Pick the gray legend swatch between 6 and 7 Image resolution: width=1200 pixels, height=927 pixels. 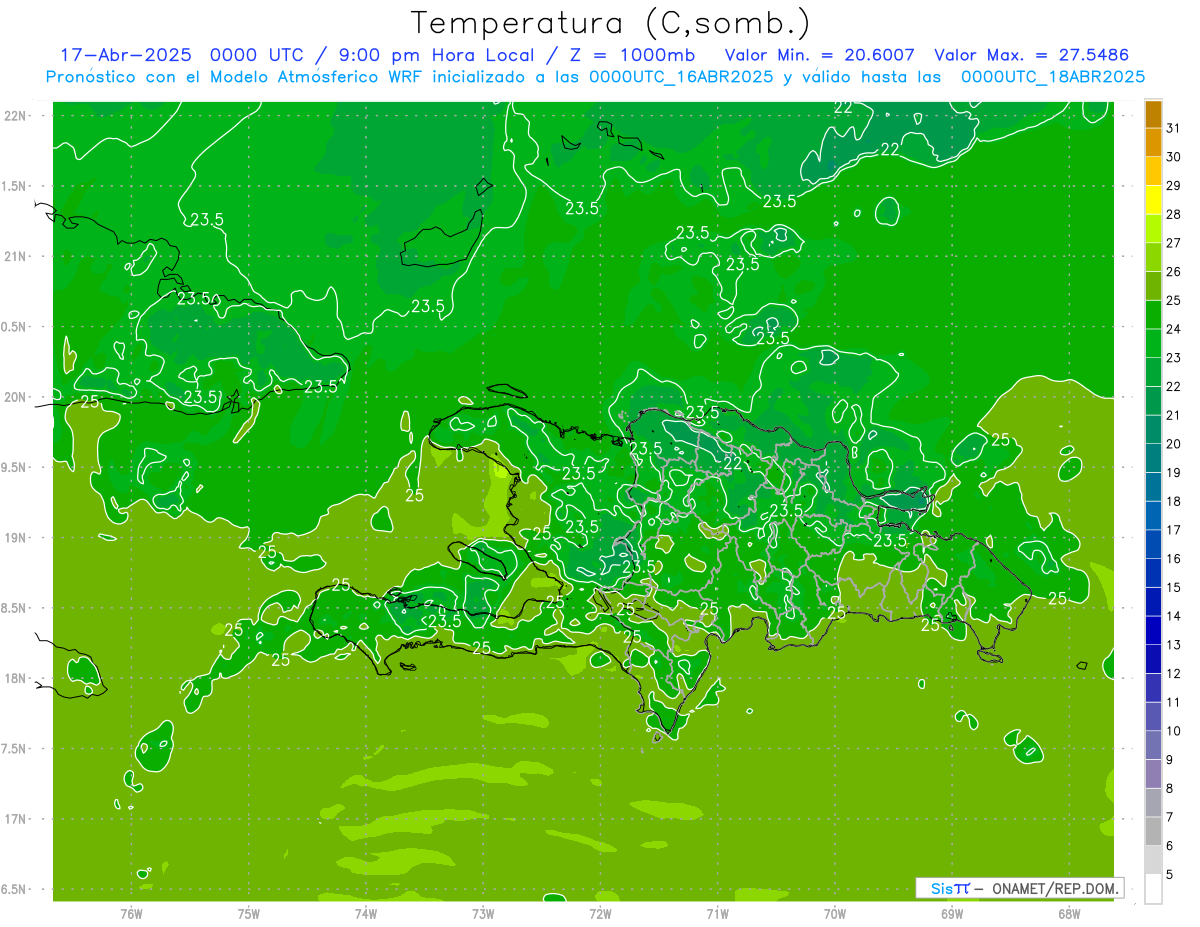tap(1154, 832)
